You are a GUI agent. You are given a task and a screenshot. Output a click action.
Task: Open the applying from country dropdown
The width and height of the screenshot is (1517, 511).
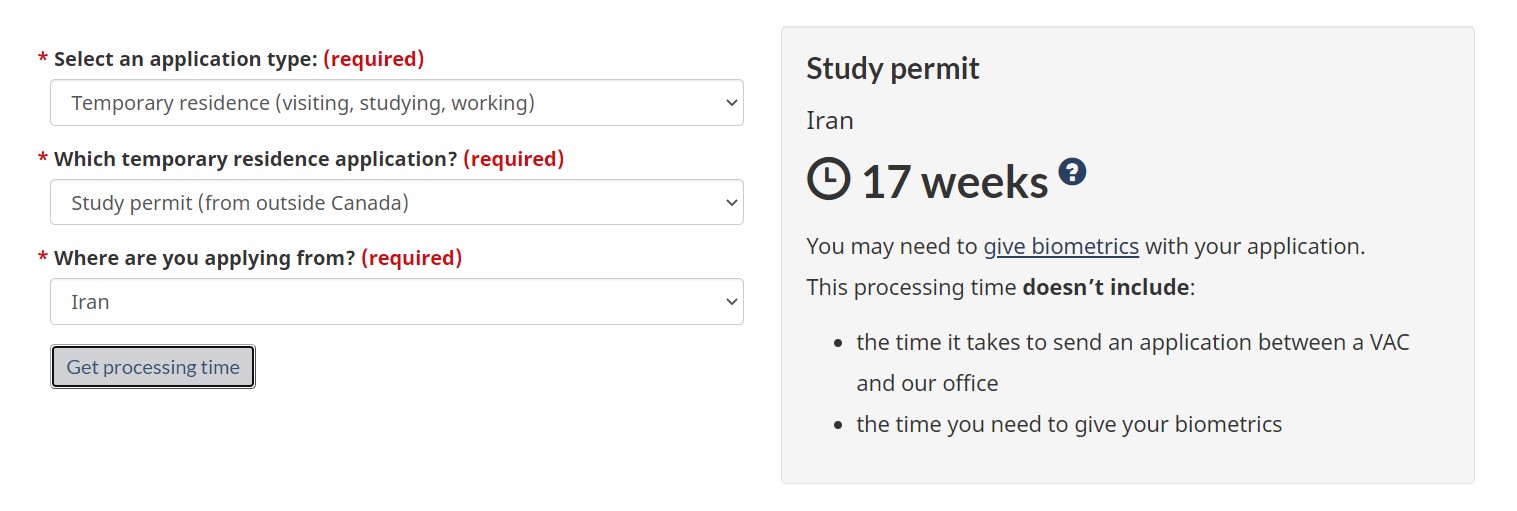397,301
